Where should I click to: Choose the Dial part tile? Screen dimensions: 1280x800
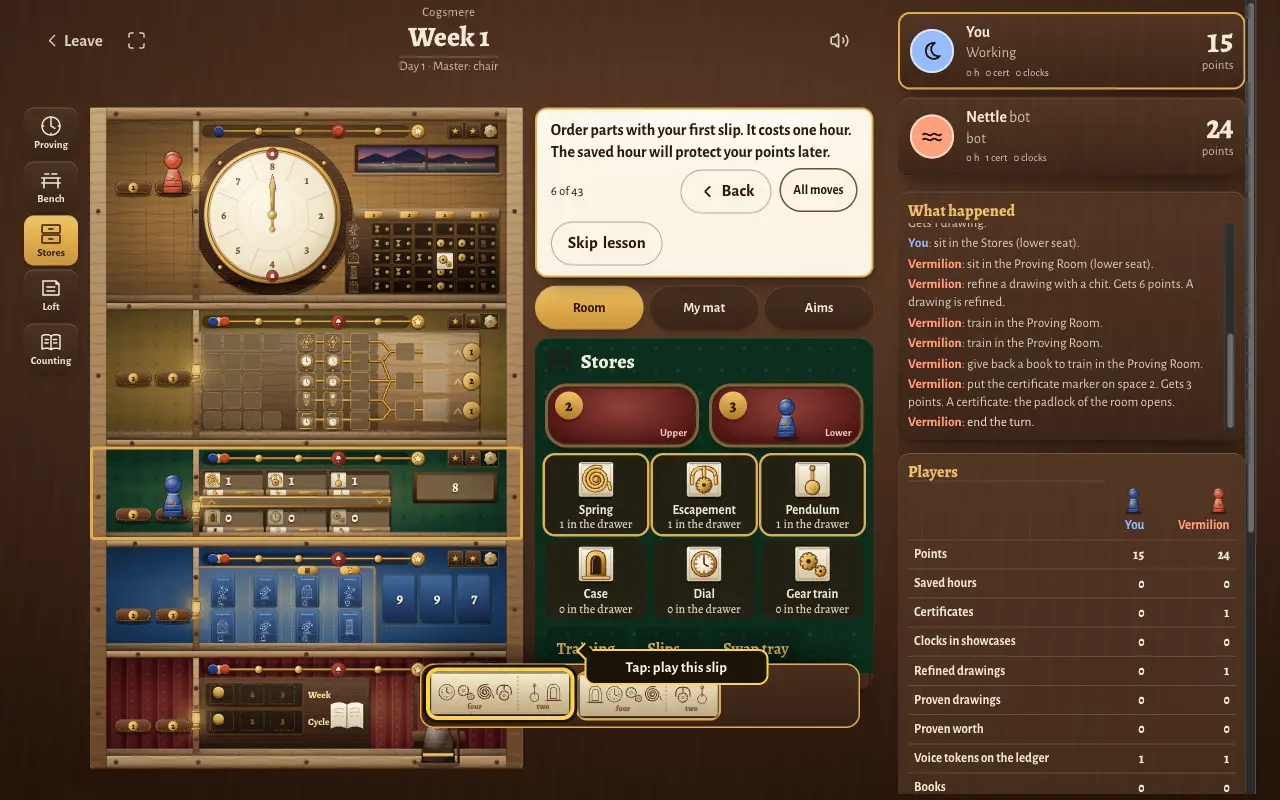coord(704,579)
